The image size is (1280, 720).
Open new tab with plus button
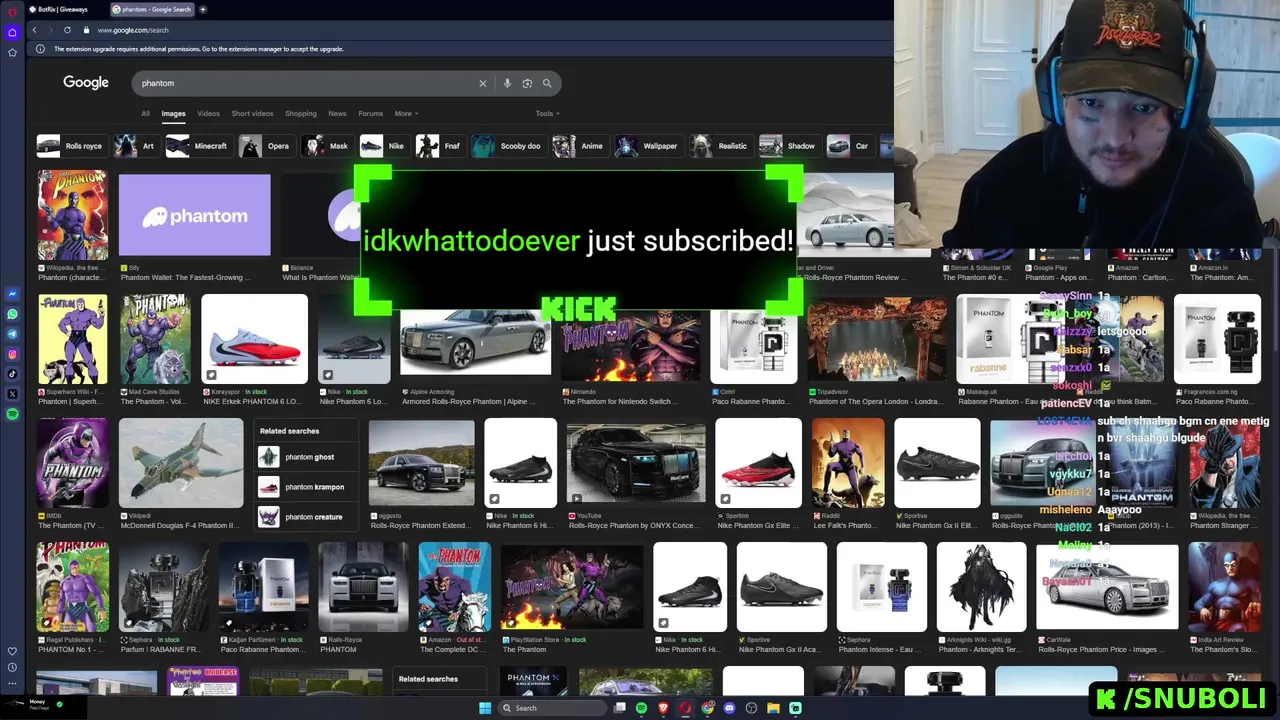point(203,9)
